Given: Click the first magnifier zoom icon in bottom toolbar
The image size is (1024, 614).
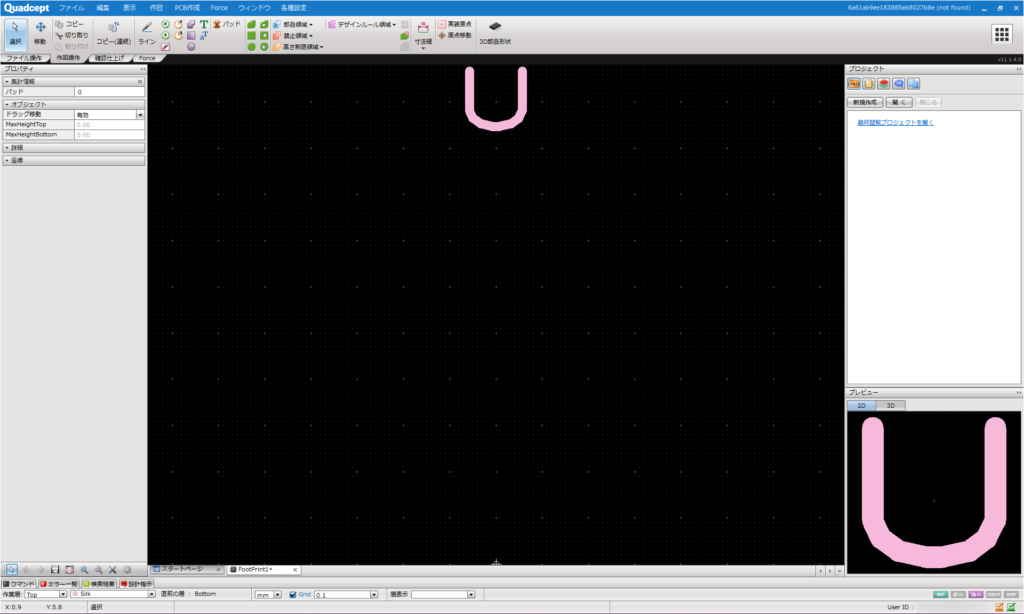Looking at the screenshot, I should [84, 570].
